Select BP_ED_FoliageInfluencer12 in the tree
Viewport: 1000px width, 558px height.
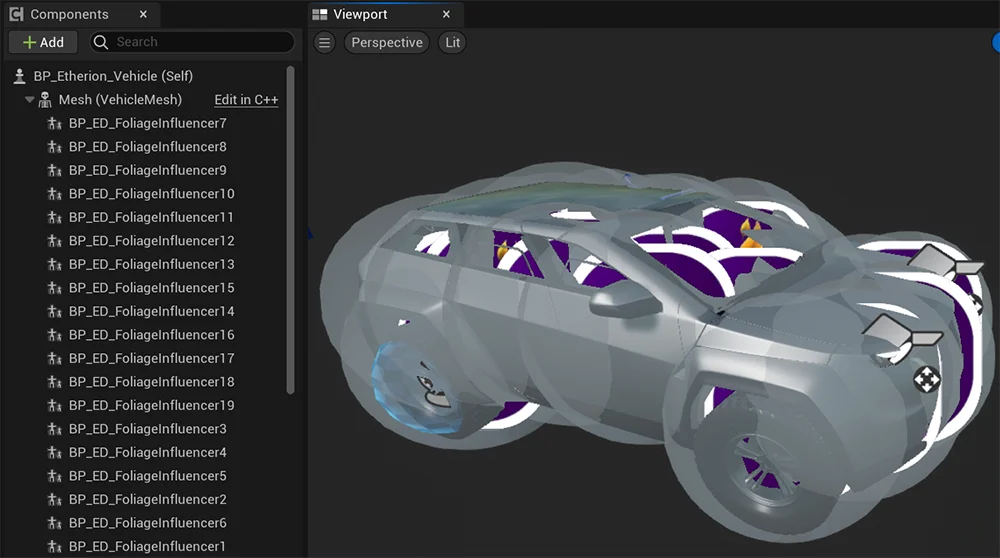pyautogui.click(x=151, y=241)
